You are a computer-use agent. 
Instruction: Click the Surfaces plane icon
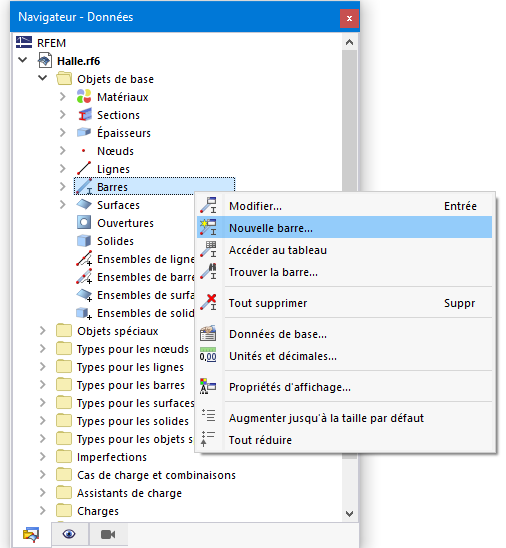pyautogui.click(x=84, y=204)
